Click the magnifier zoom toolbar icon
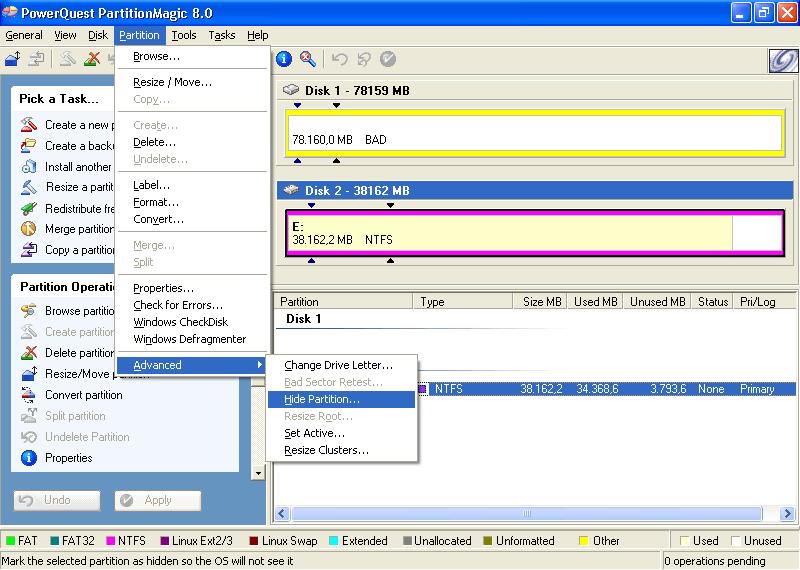The width and height of the screenshot is (800, 570). point(308,59)
